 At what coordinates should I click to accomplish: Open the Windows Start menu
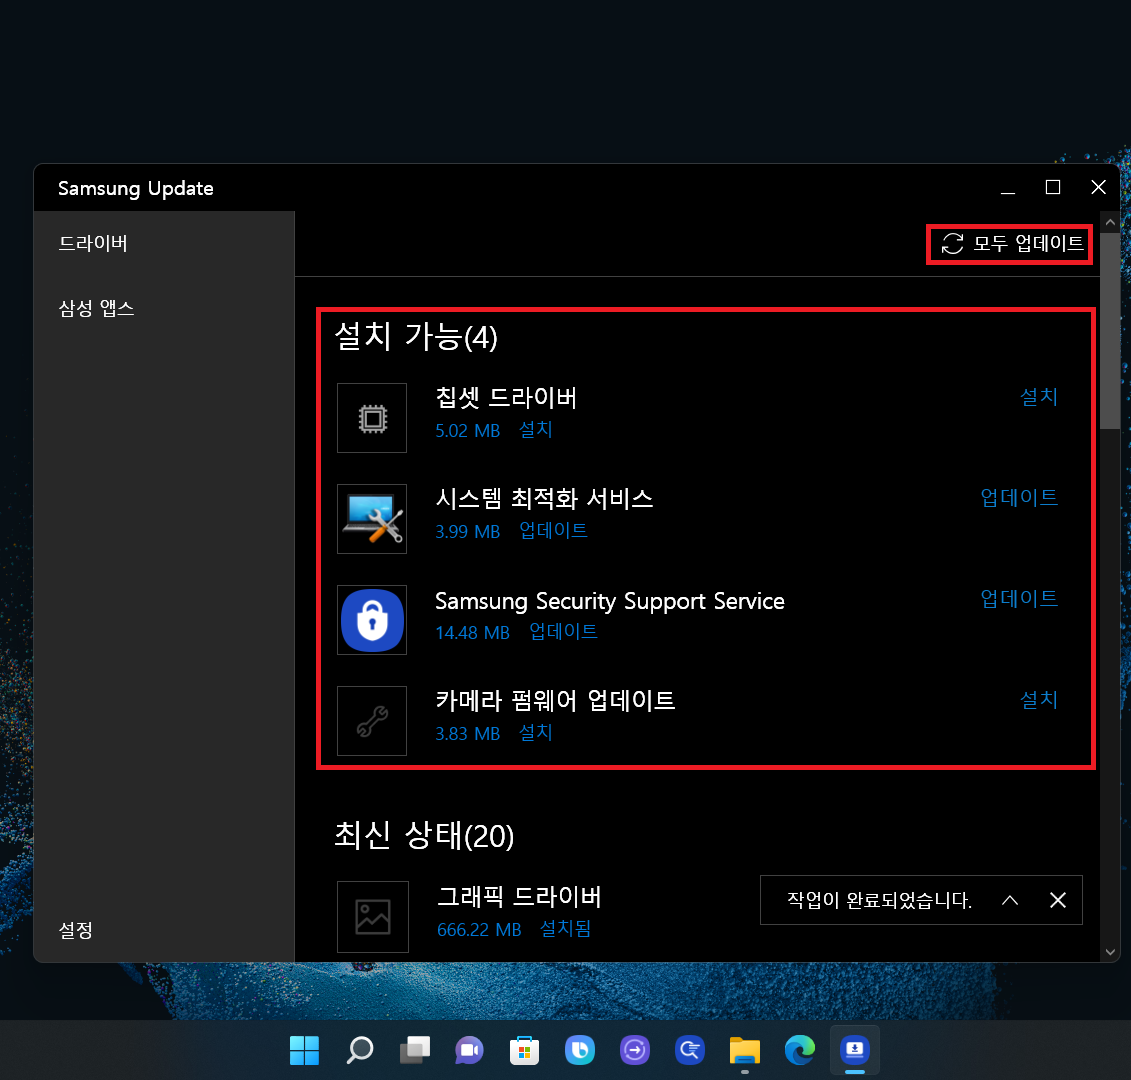pos(304,1050)
